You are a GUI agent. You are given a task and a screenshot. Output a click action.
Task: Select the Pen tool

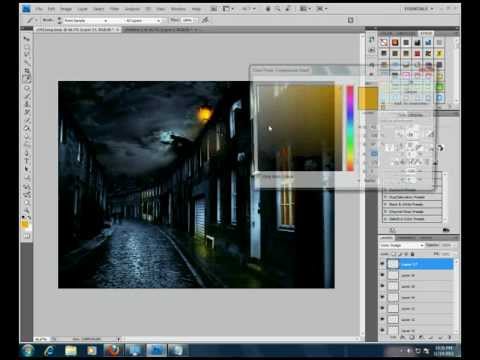27,152
